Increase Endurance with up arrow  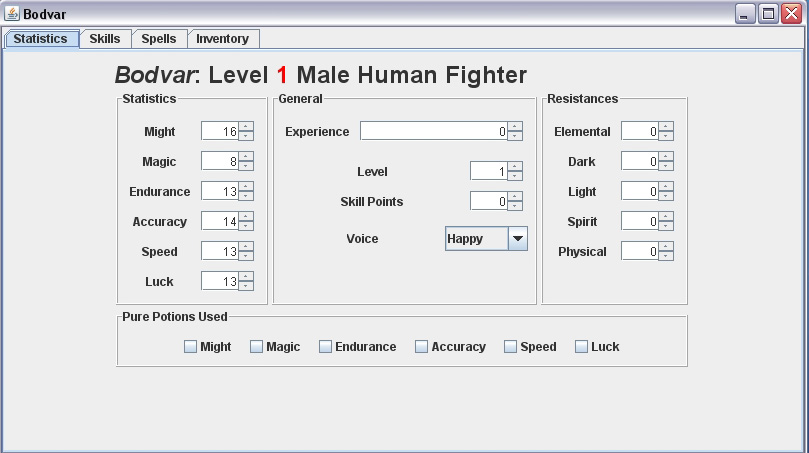click(246, 186)
